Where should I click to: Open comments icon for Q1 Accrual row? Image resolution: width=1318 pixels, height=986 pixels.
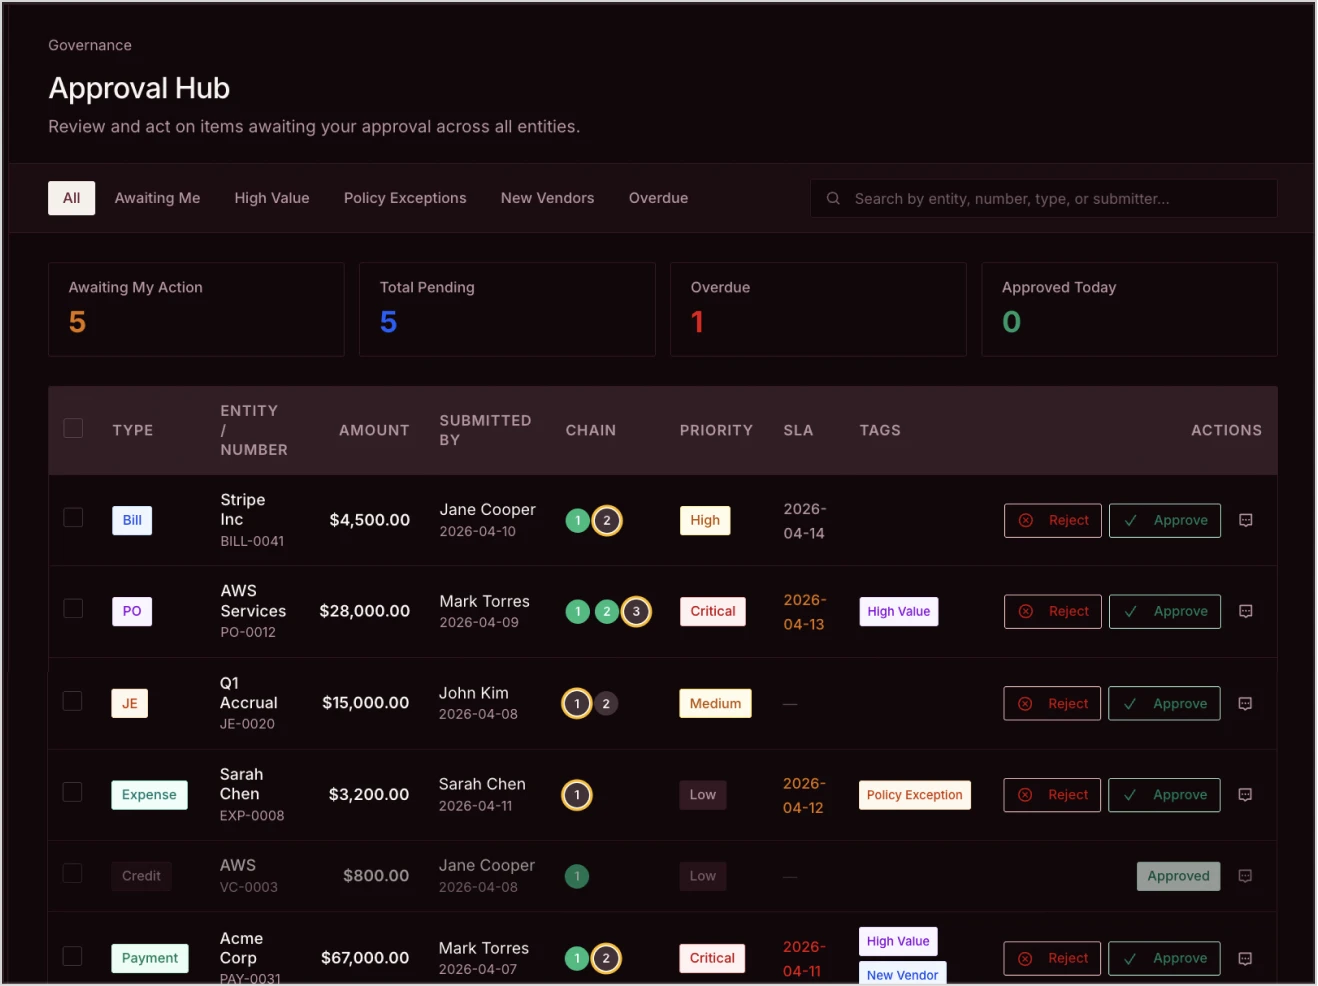click(x=1245, y=704)
